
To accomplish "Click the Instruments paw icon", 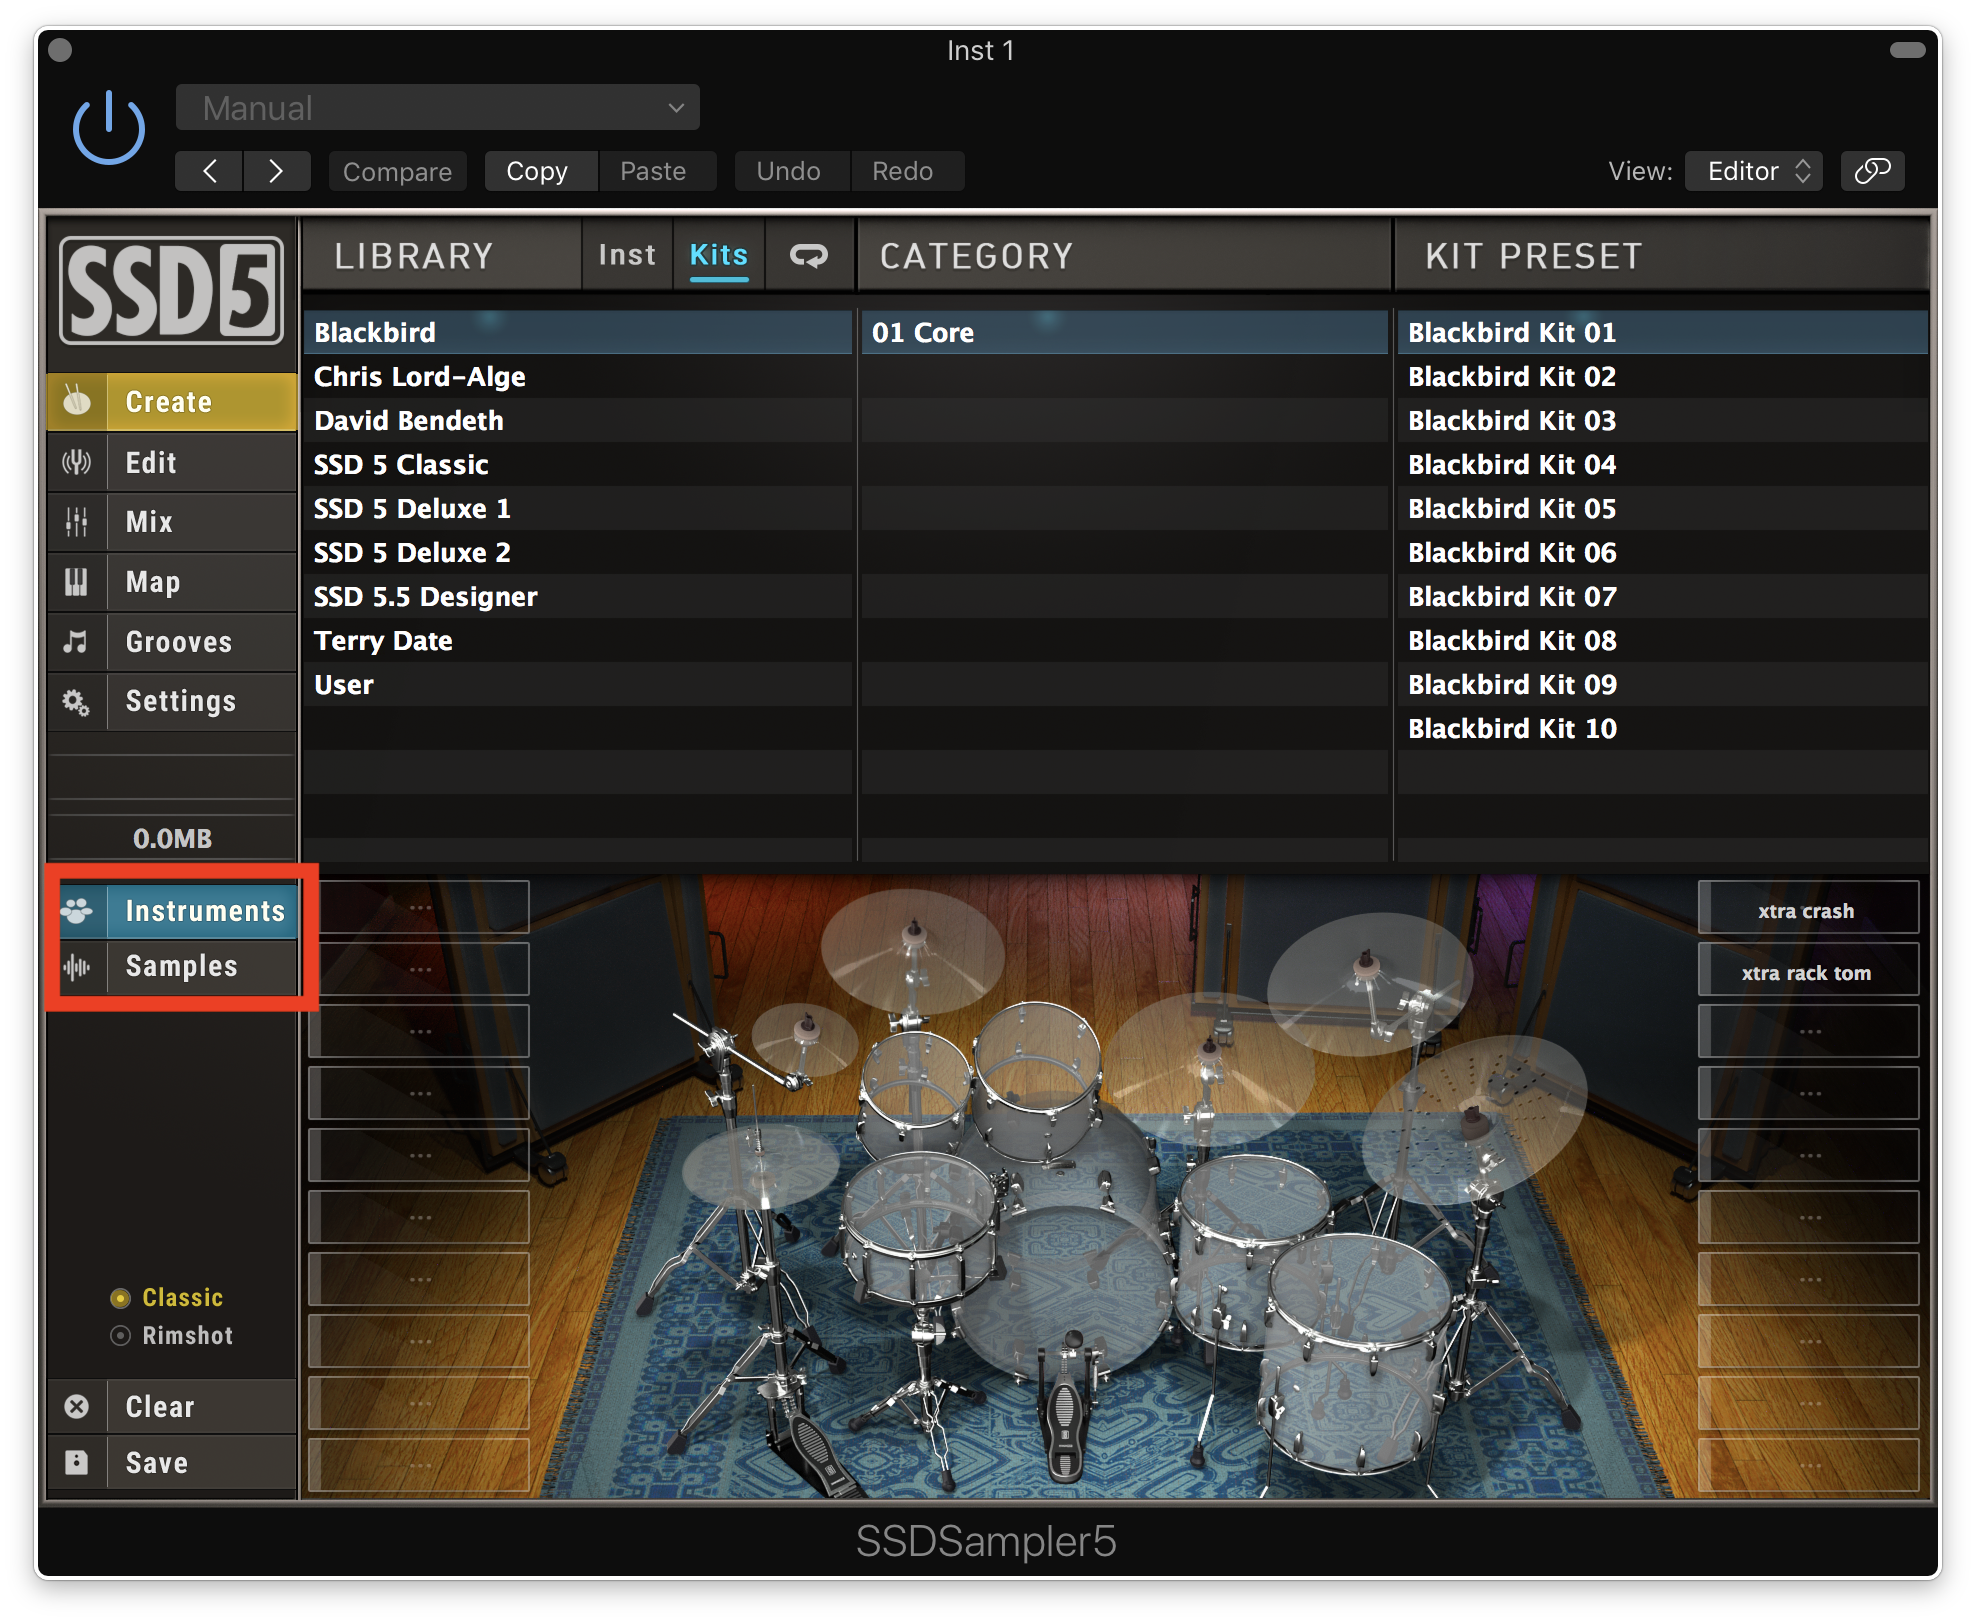I will pyautogui.click(x=77, y=911).
